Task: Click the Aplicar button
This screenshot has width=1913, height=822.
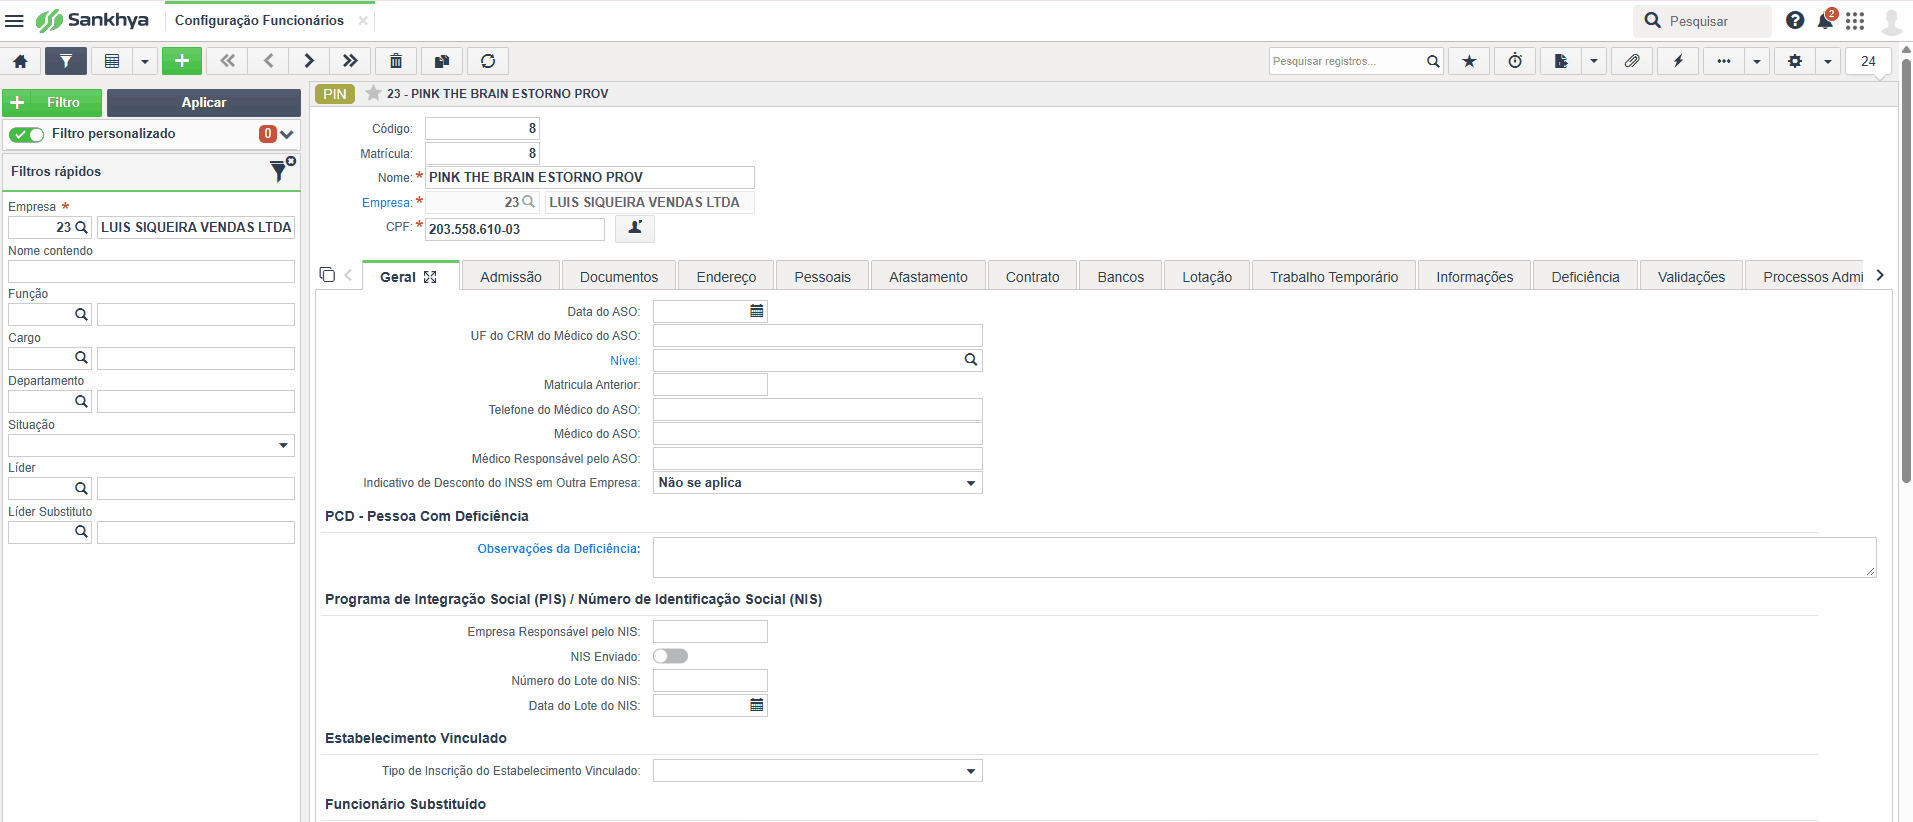Action: [x=204, y=103]
